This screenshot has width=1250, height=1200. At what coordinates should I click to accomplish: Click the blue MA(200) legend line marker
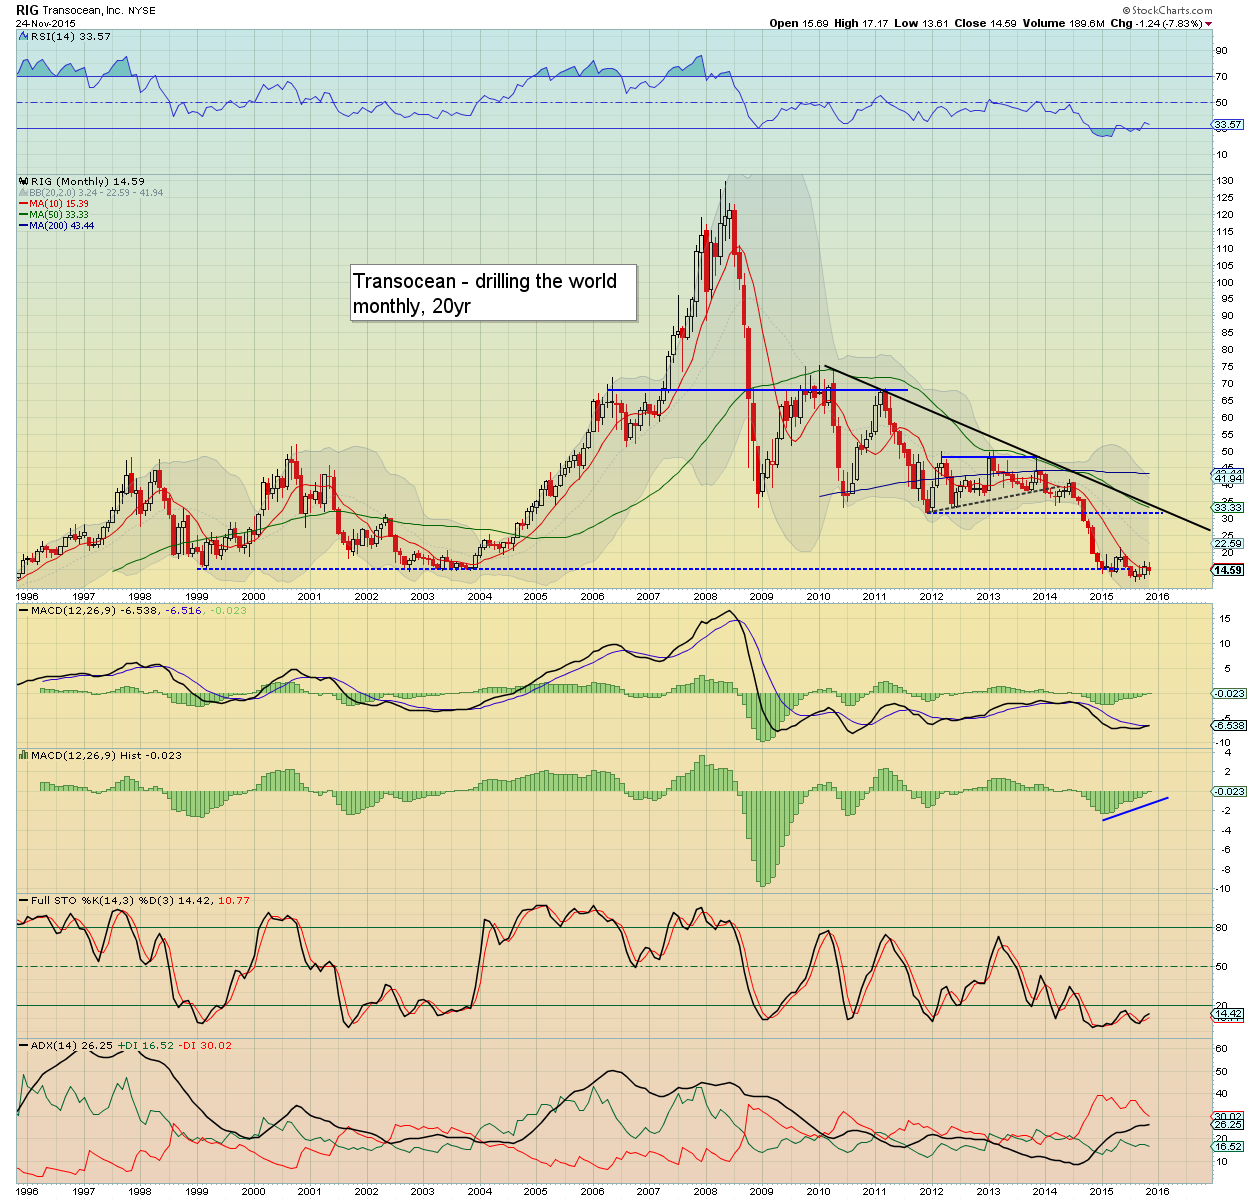(24, 226)
